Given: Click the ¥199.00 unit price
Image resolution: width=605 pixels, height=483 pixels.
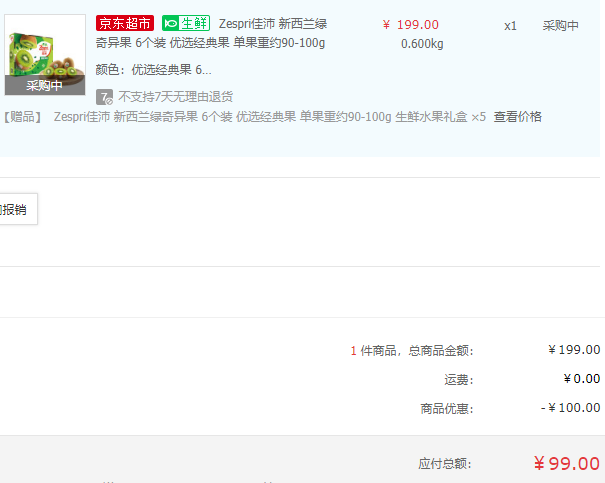Looking at the screenshot, I should [411, 25].
